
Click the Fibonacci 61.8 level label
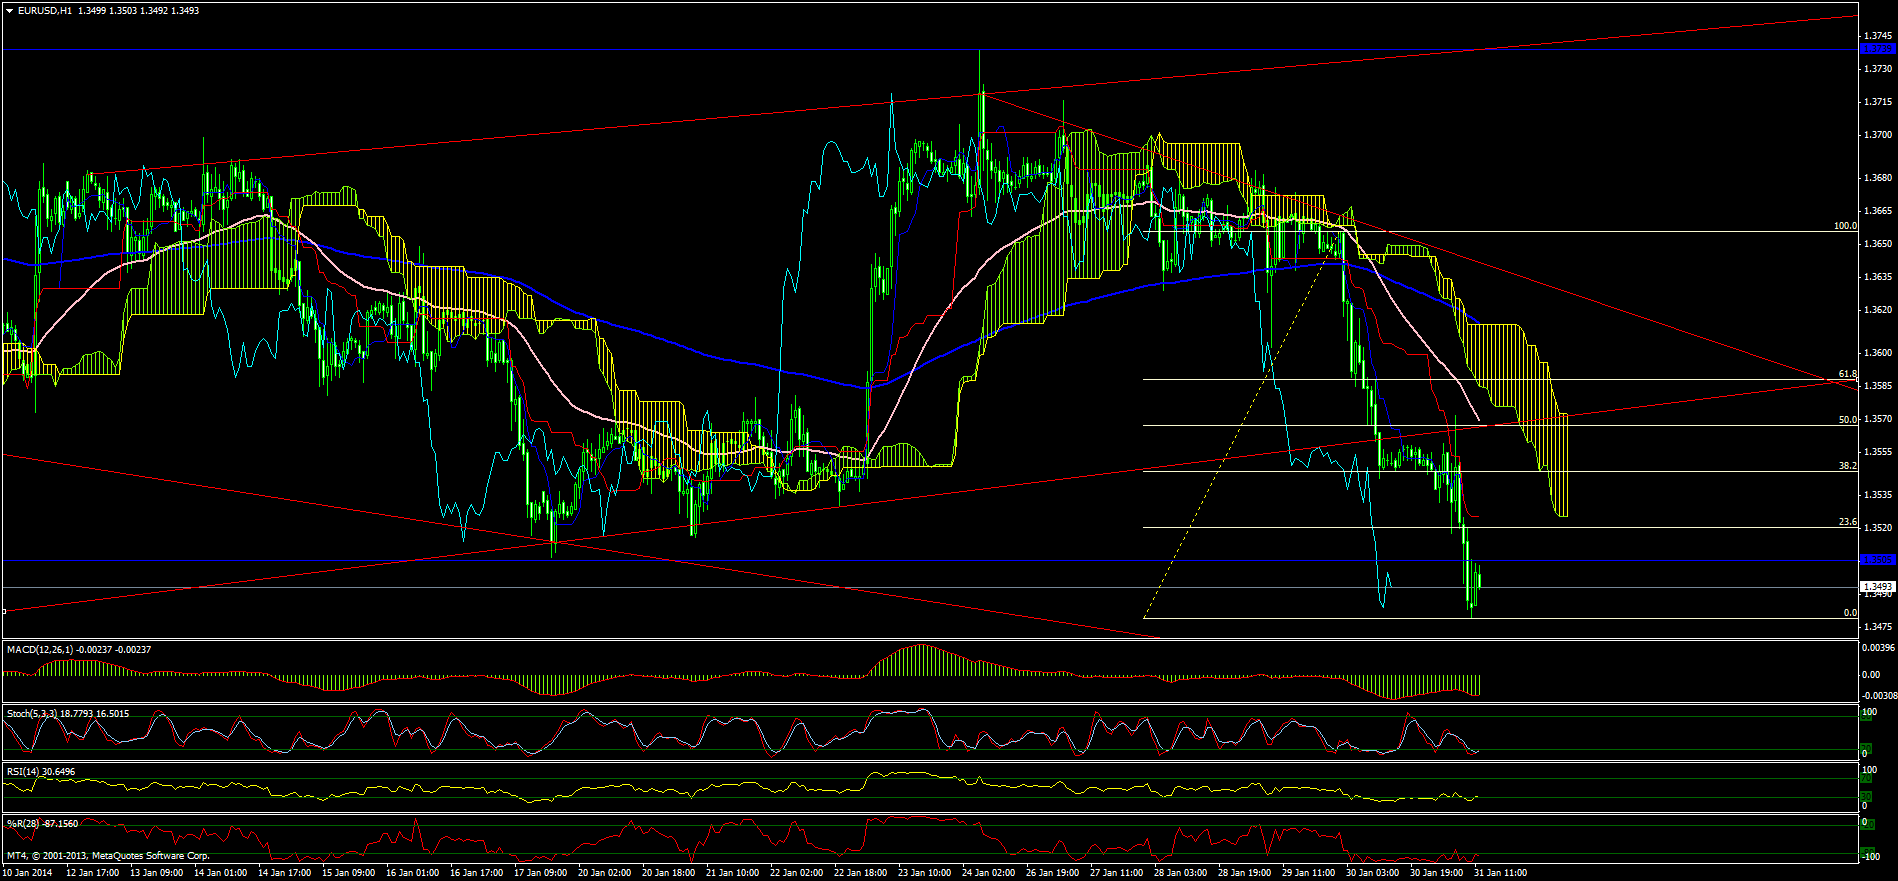(x=1848, y=374)
